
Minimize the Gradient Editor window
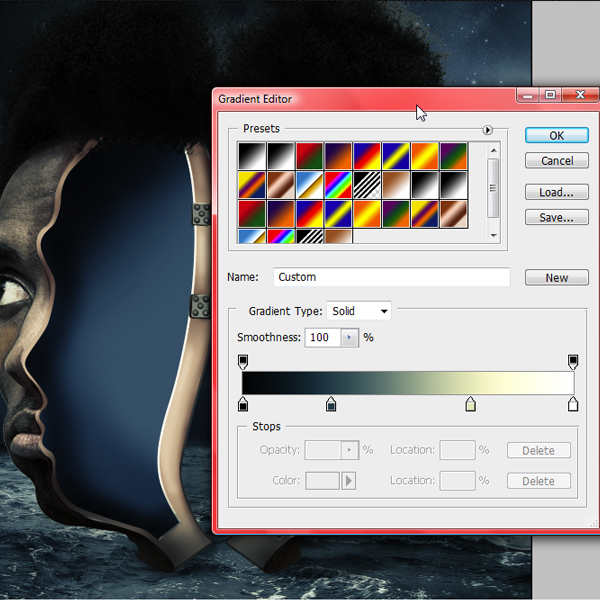click(x=528, y=95)
